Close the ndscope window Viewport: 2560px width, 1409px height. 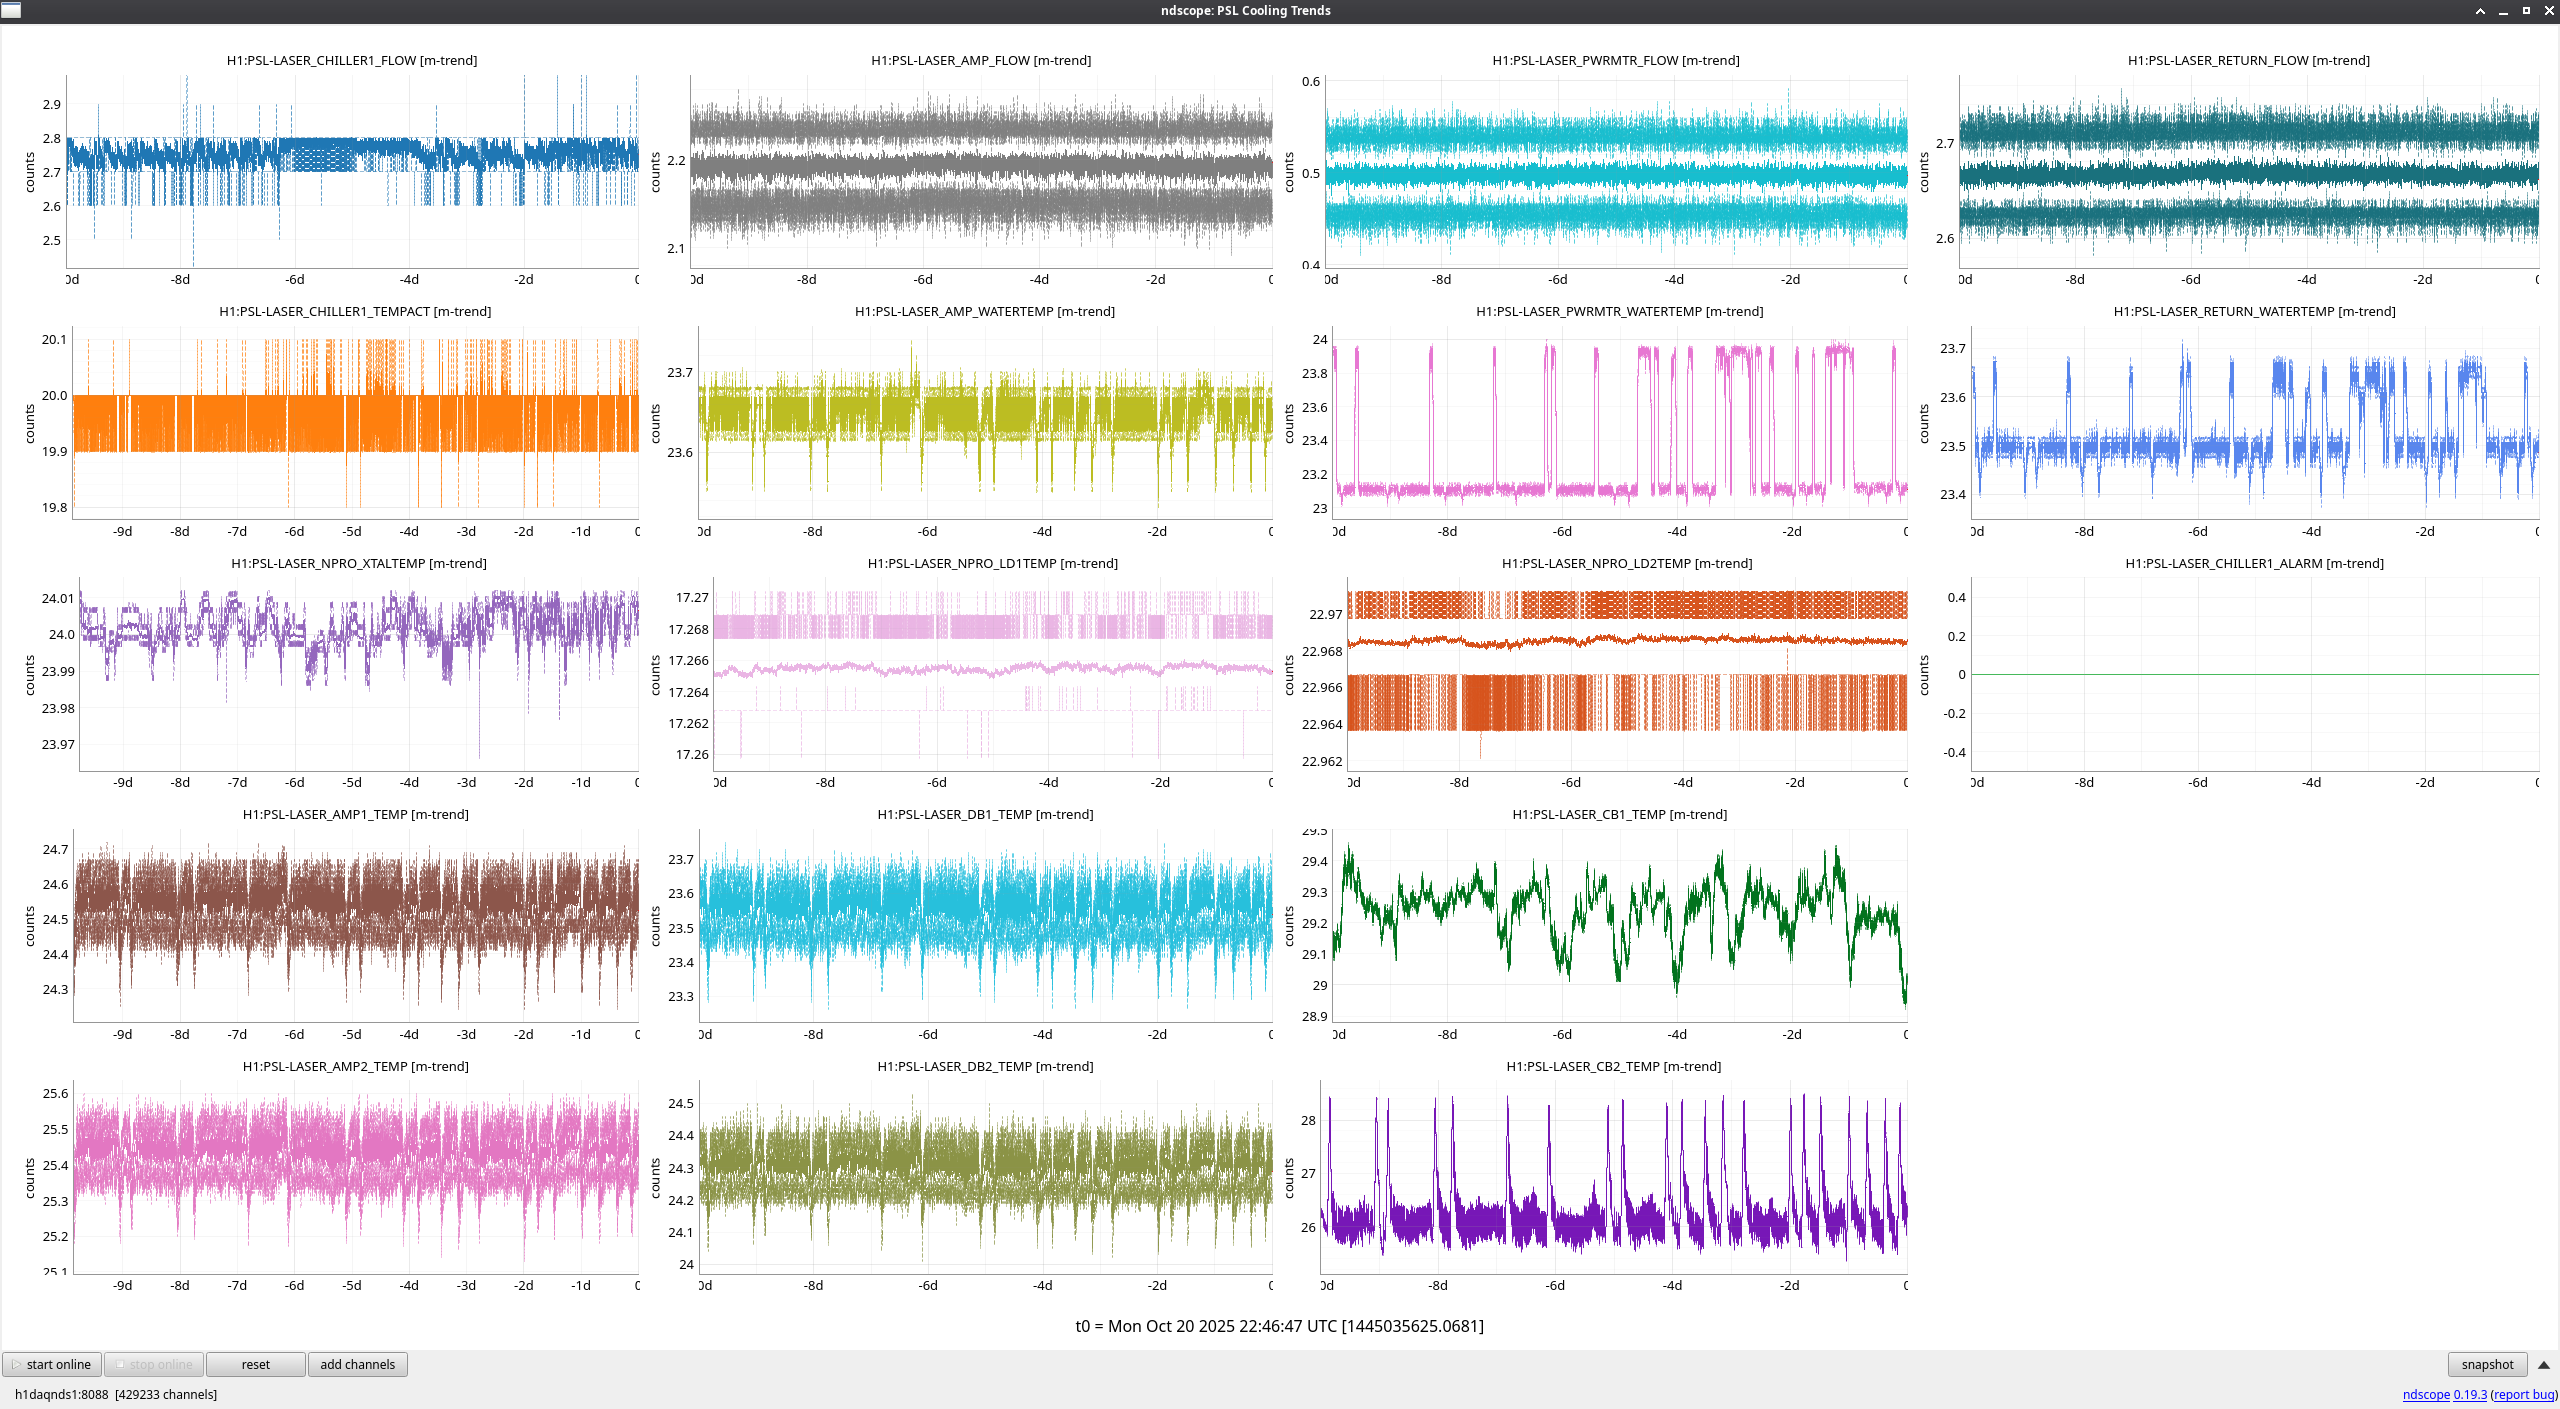pos(2549,11)
